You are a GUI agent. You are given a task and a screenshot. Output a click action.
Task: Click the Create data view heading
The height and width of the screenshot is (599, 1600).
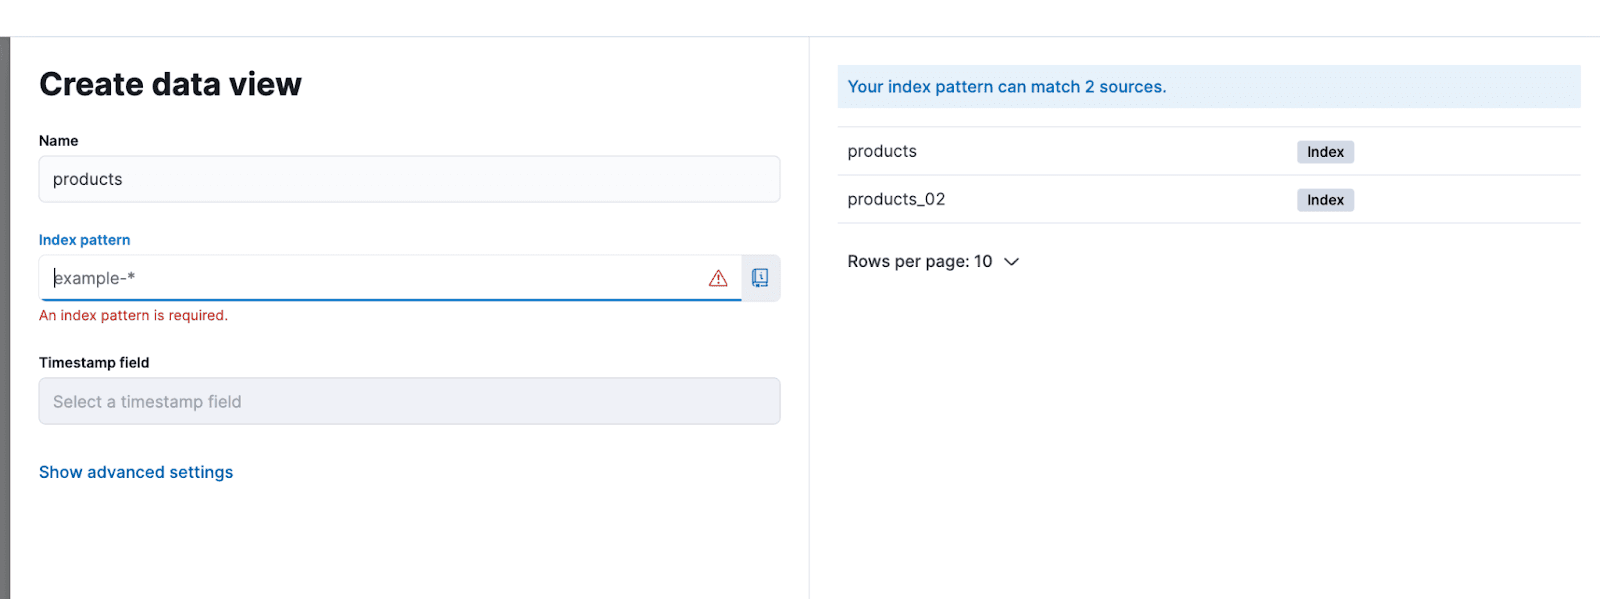point(170,84)
